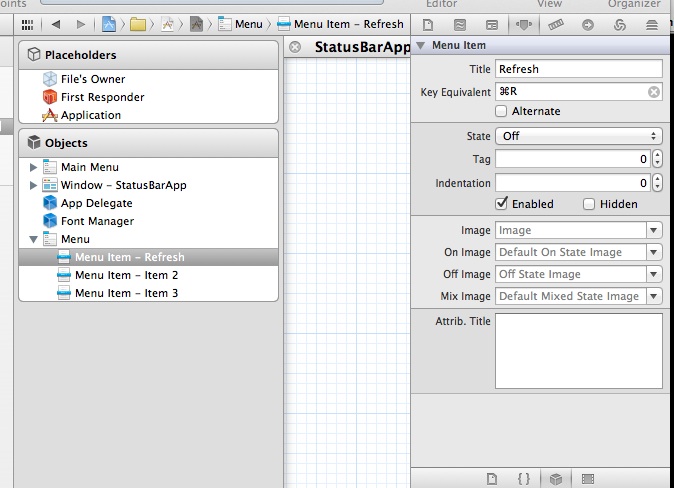Viewport: 674px width, 488px height.
Task: Open the On Image dropdown arrow
Action: (654, 252)
